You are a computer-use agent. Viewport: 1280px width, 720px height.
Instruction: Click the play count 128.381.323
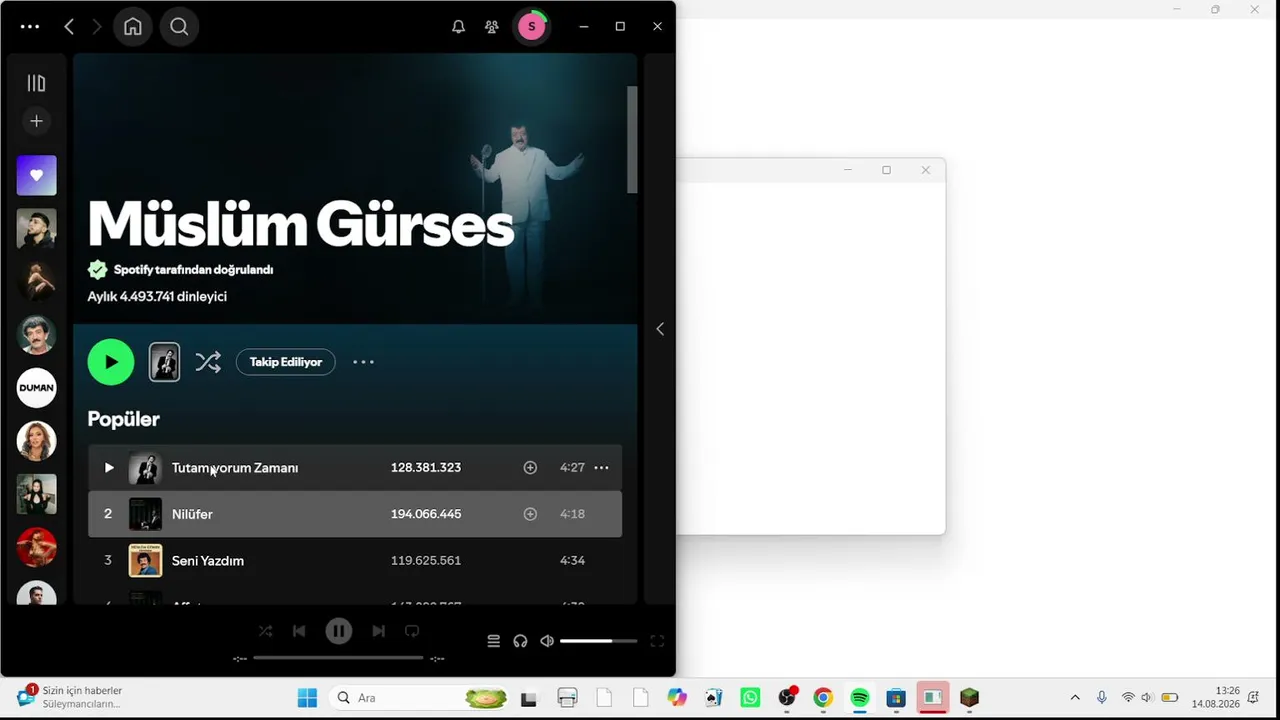click(x=426, y=468)
